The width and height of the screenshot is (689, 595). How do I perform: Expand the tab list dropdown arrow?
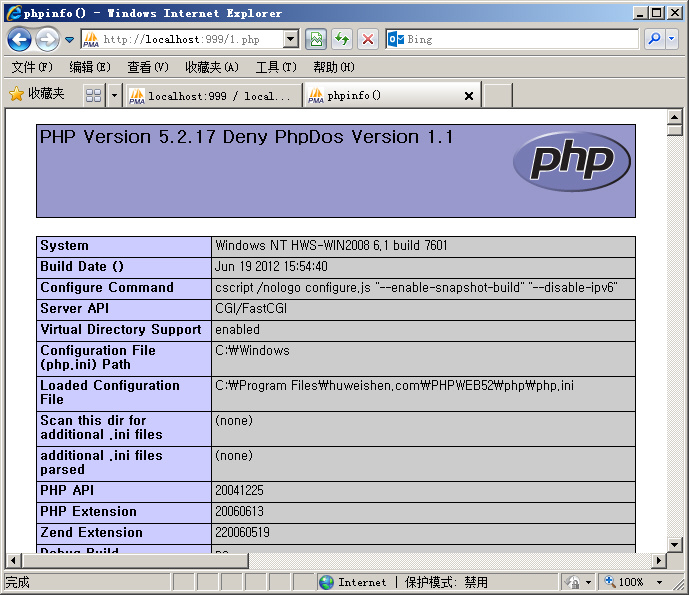click(114, 95)
